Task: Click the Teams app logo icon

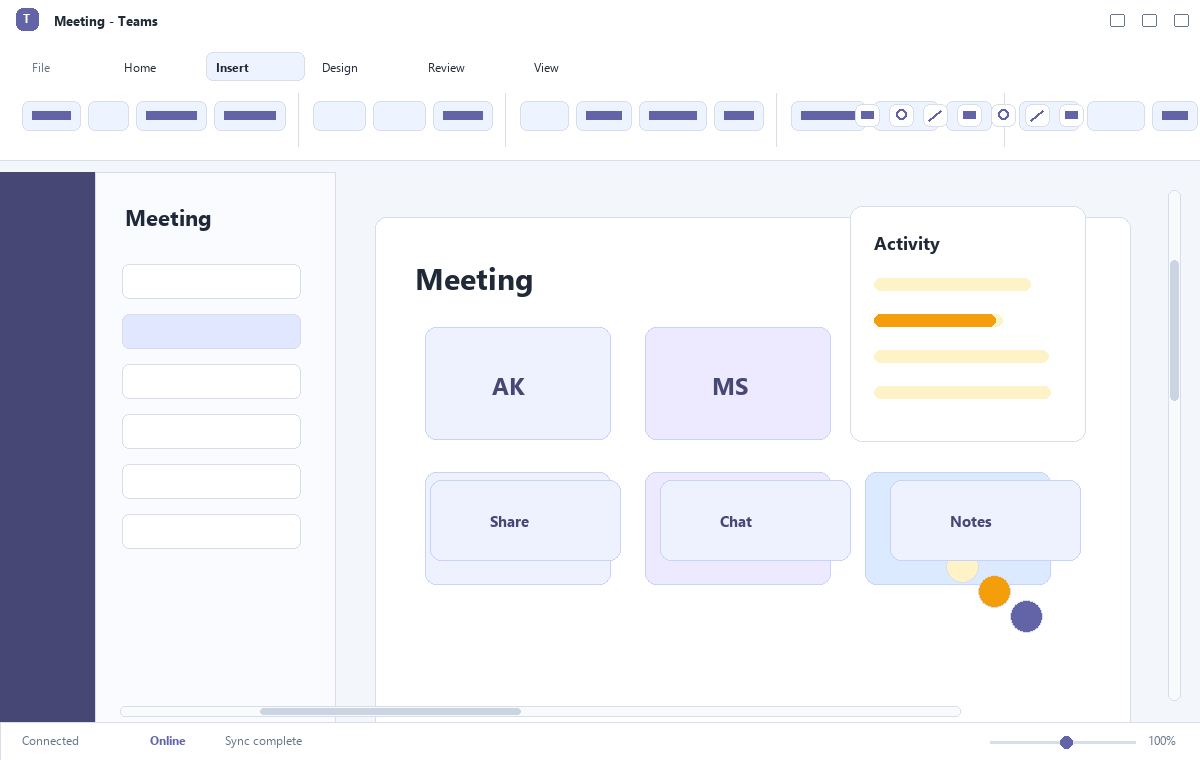Action: (x=27, y=19)
